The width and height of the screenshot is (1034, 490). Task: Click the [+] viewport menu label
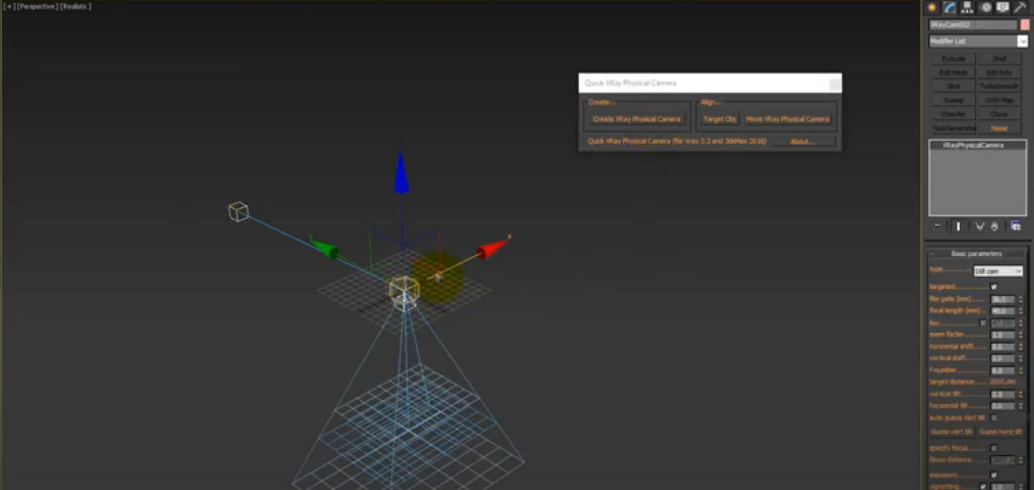pos(9,6)
